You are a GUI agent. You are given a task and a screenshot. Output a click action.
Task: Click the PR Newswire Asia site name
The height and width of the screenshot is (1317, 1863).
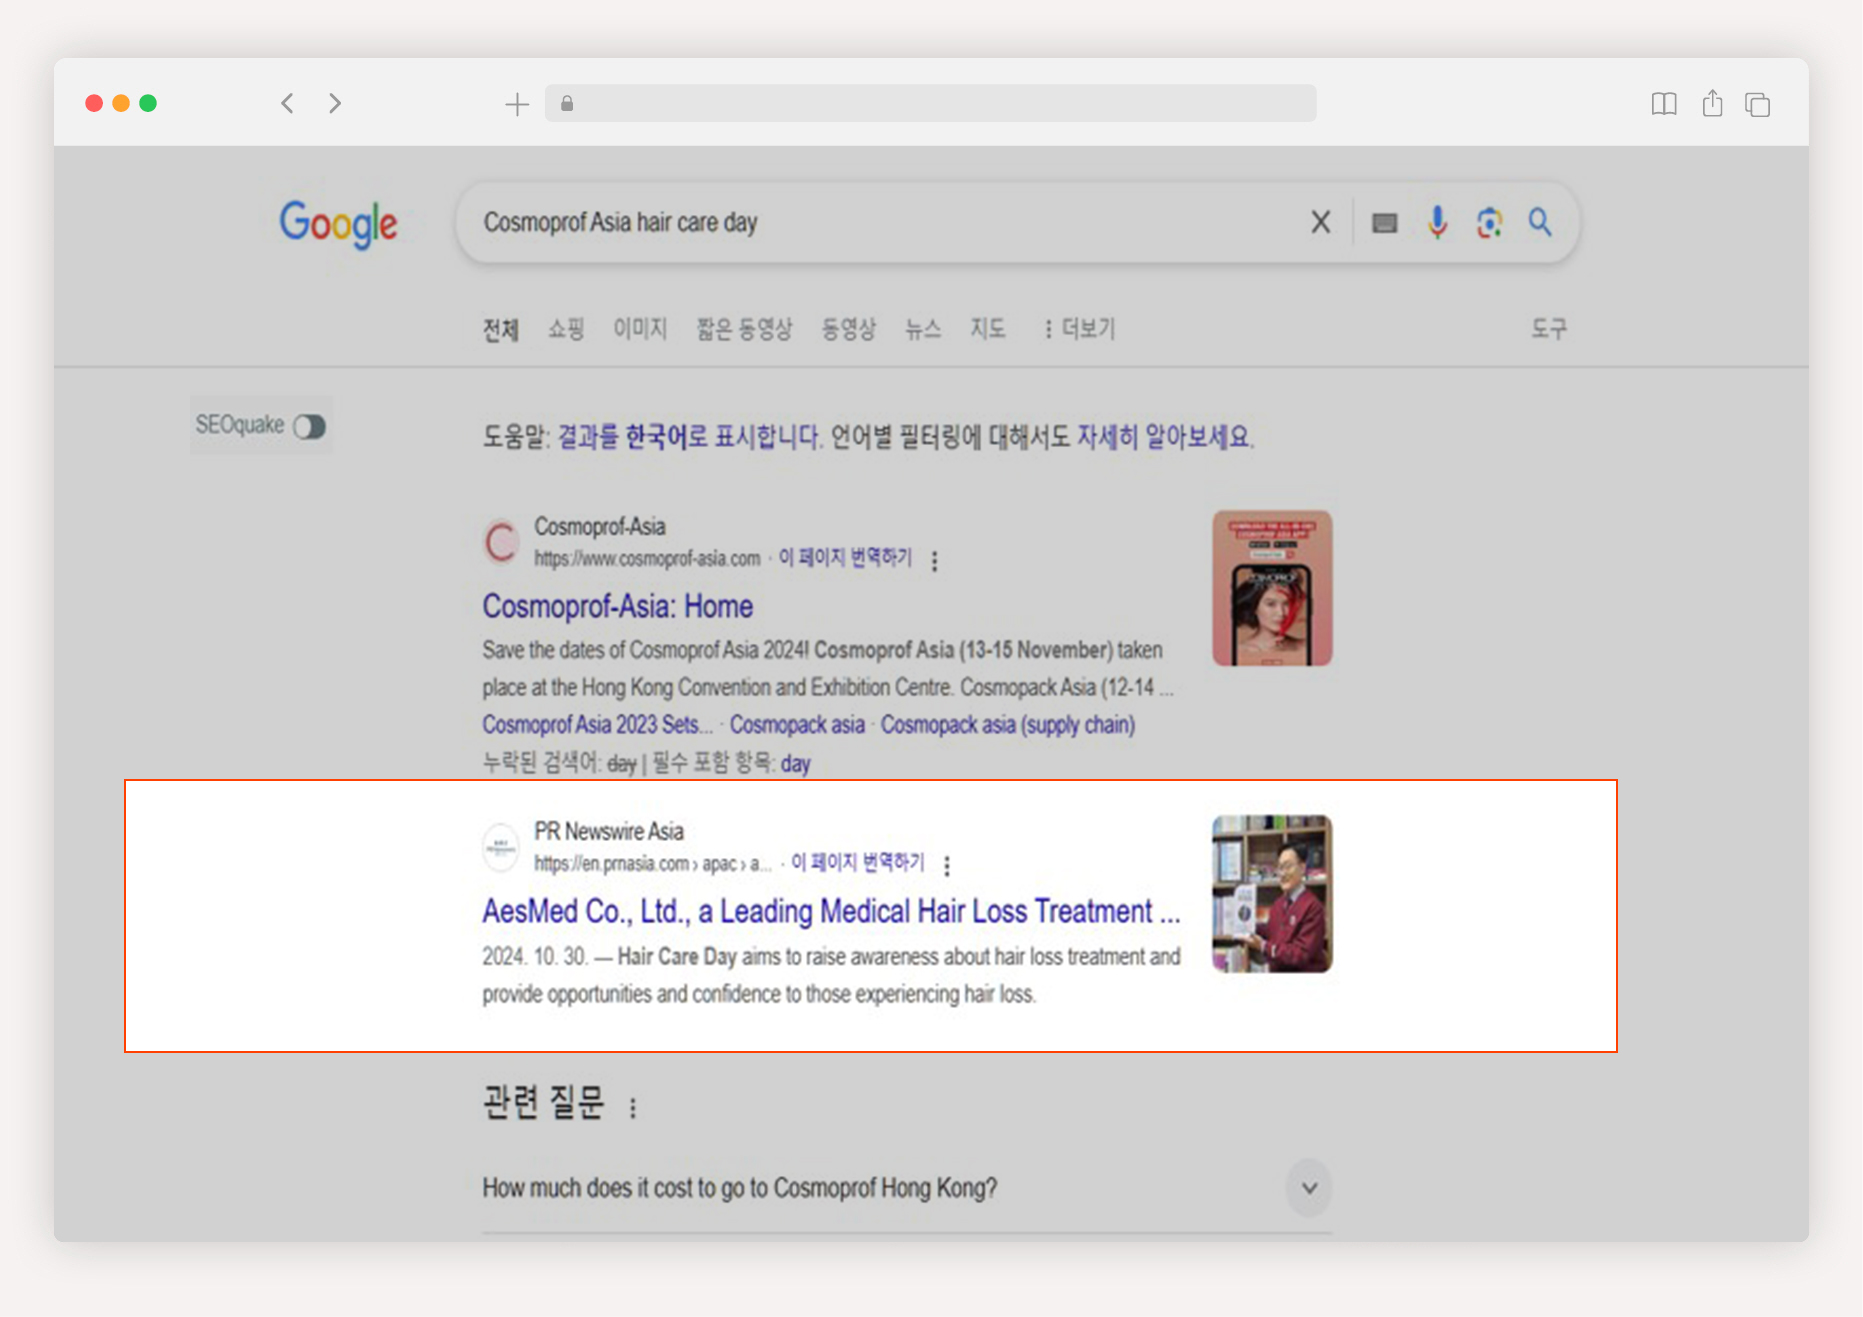coord(608,831)
